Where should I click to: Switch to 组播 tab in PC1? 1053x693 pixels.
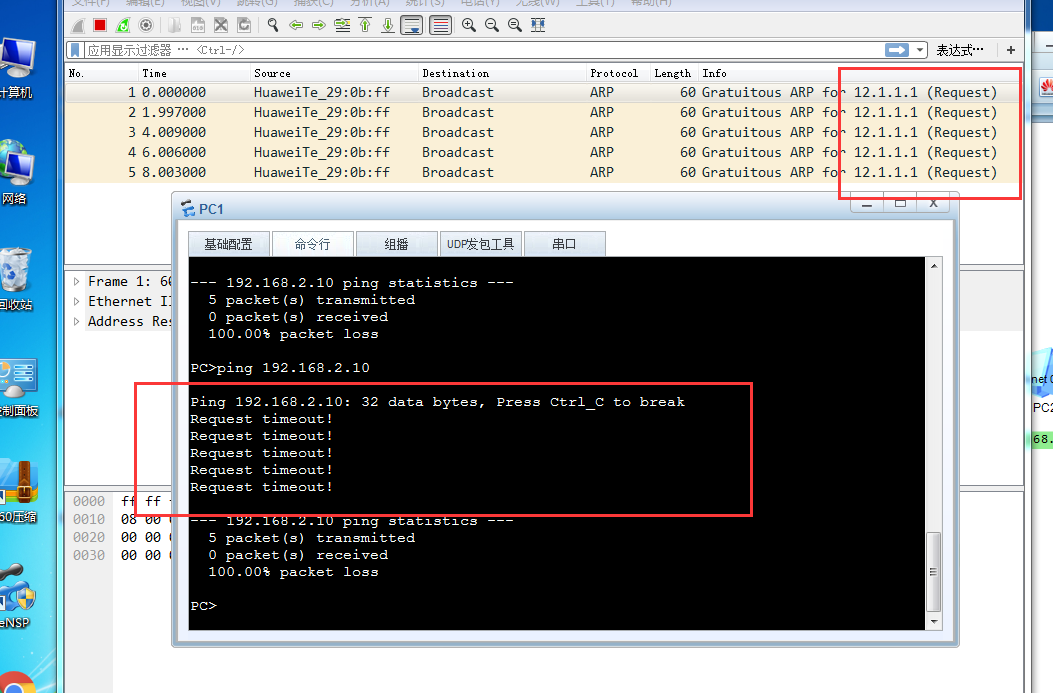[396, 244]
